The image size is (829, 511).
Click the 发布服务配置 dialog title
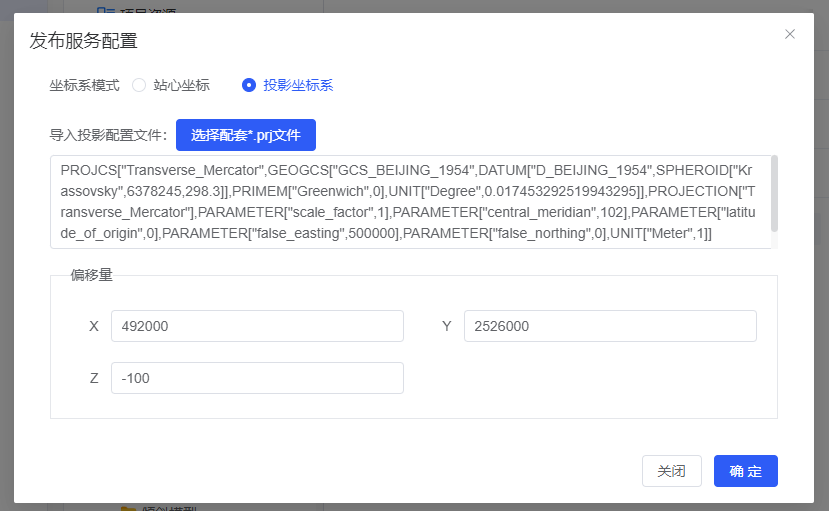pos(83,41)
